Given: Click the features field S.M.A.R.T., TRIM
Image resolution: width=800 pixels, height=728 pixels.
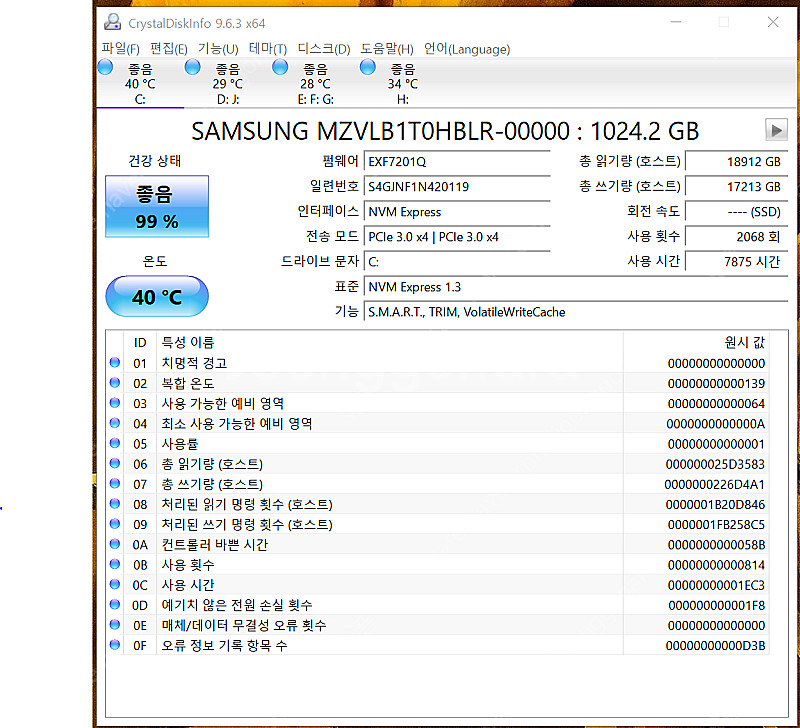Looking at the screenshot, I should pos(576,312).
